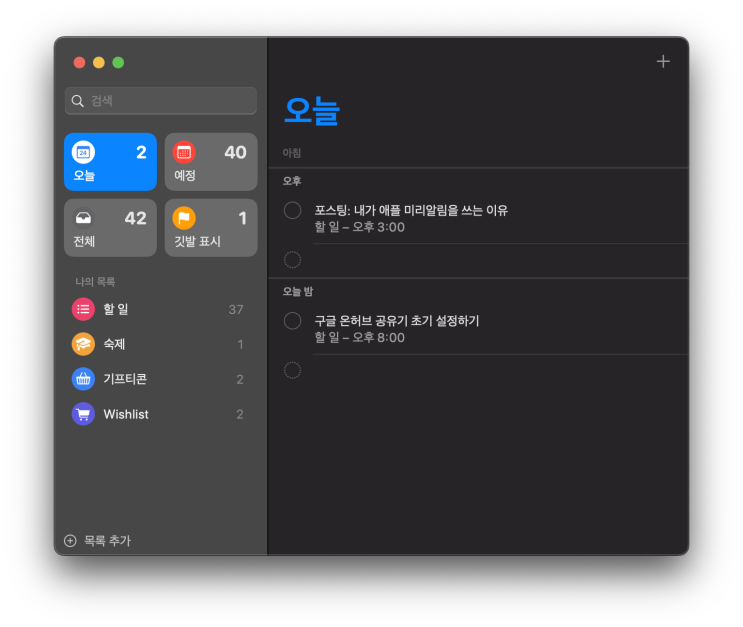Select the 기프티콘 list
This screenshot has width=743, height=627.
[x=161, y=379]
